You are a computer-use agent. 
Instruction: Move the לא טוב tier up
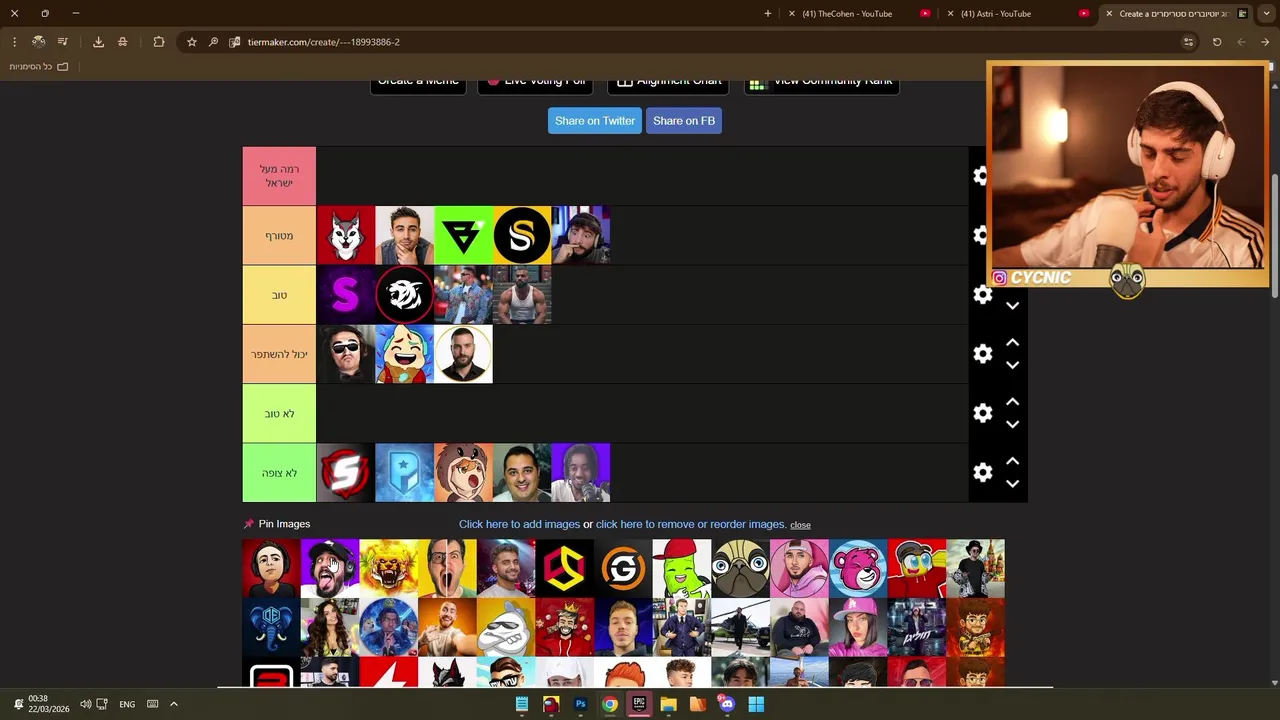(1012, 402)
